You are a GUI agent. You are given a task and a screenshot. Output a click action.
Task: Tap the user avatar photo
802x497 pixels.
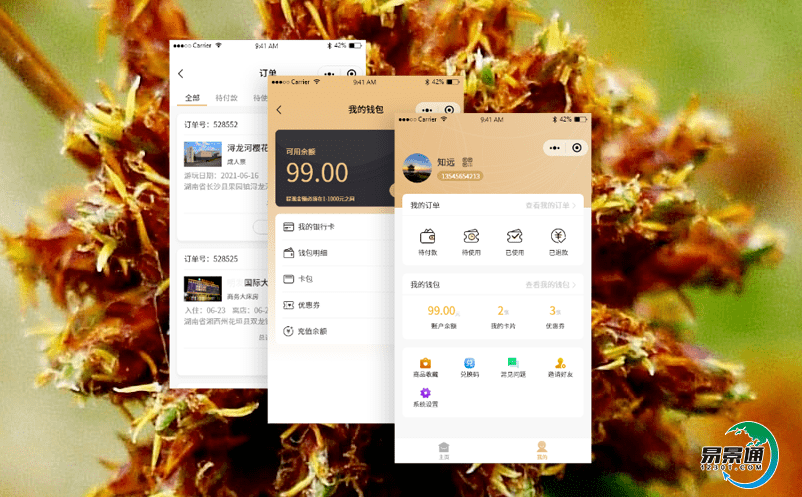pyautogui.click(x=417, y=168)
